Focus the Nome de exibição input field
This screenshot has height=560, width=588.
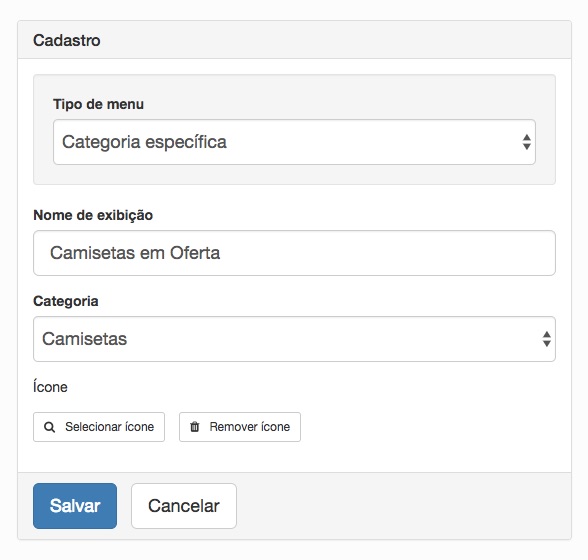[294, 253]
